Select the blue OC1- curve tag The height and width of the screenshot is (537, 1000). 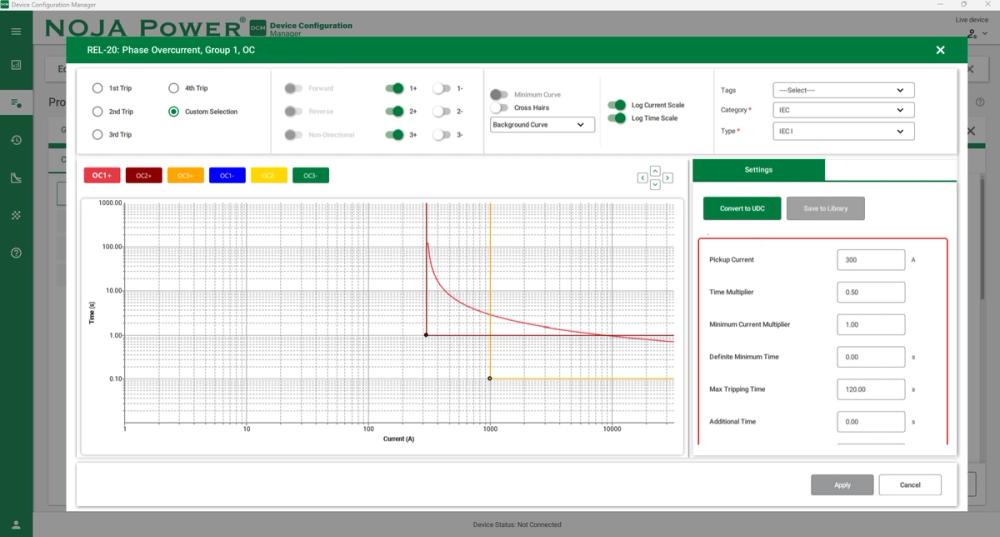click(x=227, y=175)
